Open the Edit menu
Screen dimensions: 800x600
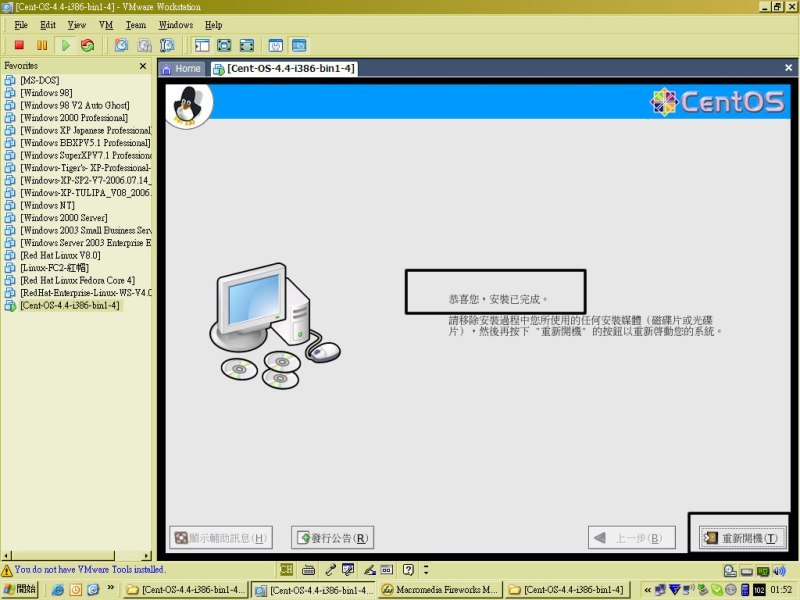48,24
